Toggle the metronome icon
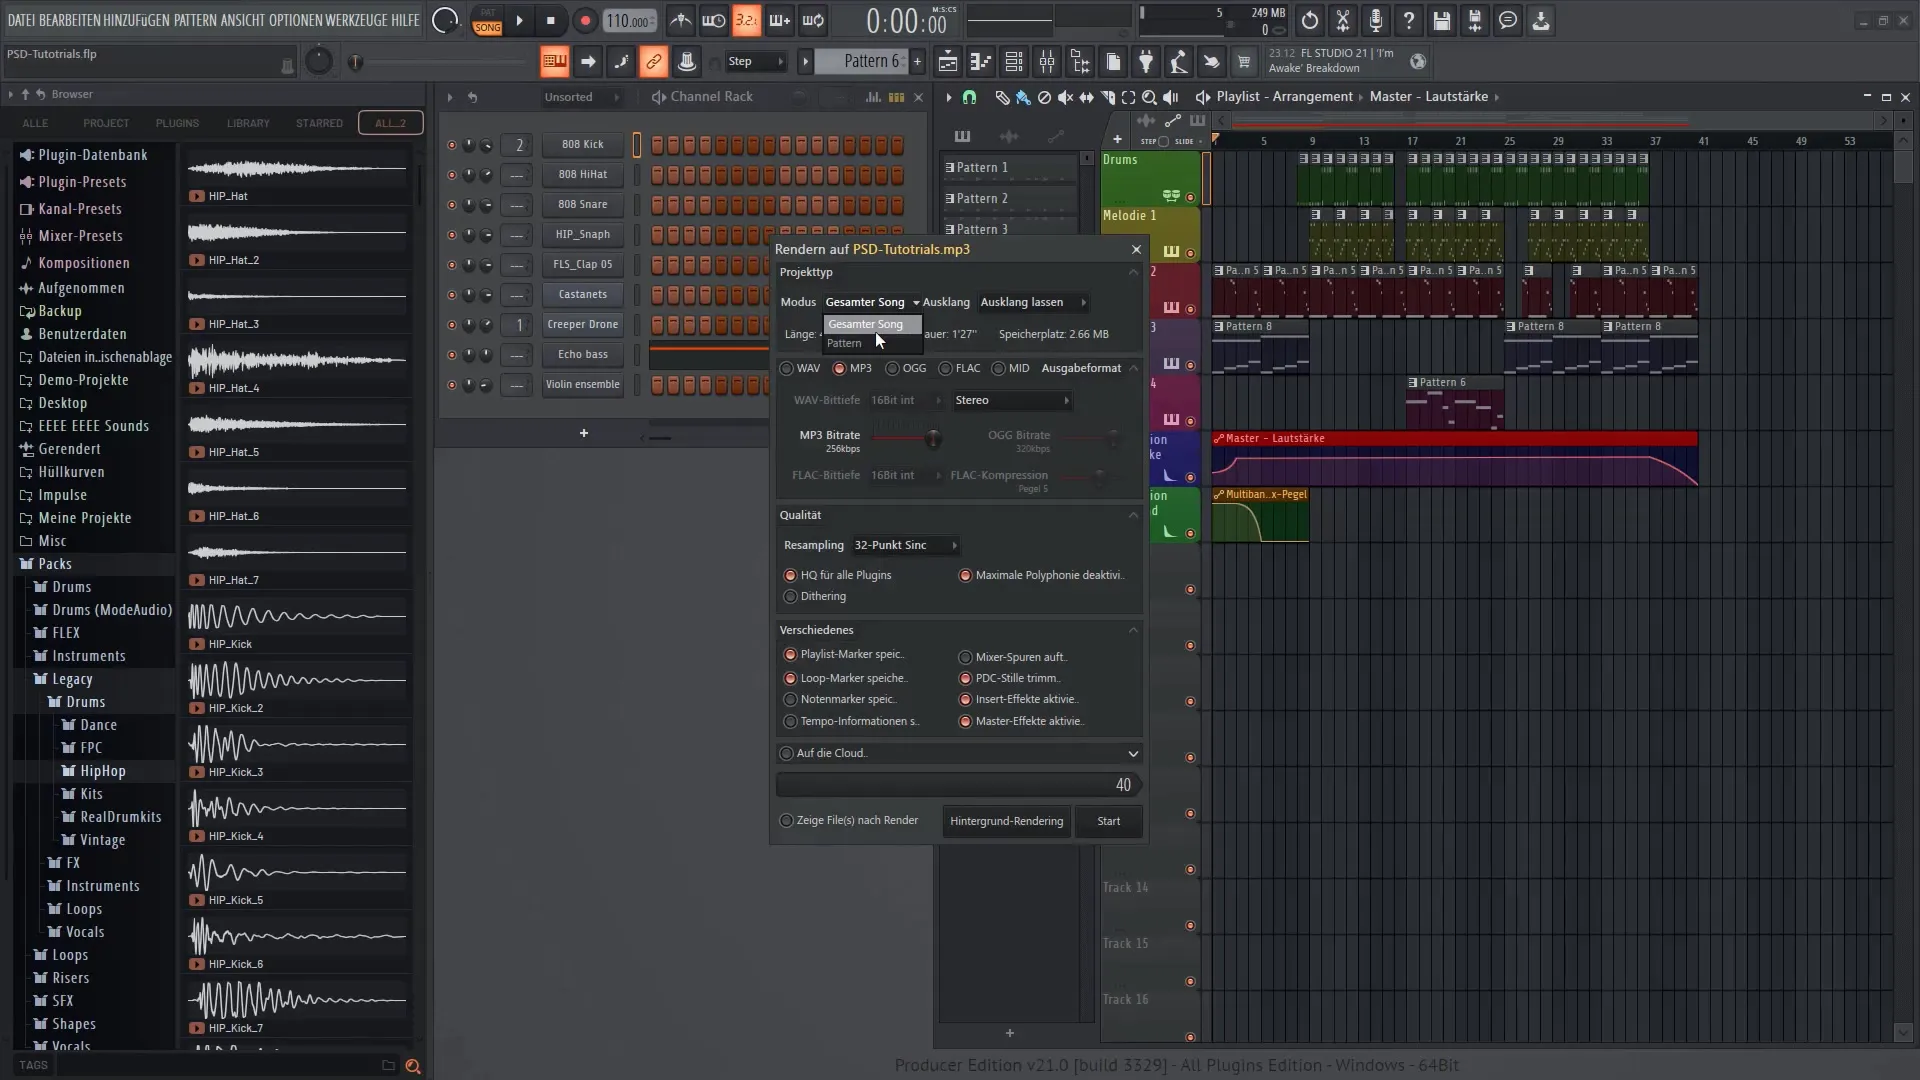Image resolution: width=1920 pixels, height=1080 pixels. coord(680,20)
